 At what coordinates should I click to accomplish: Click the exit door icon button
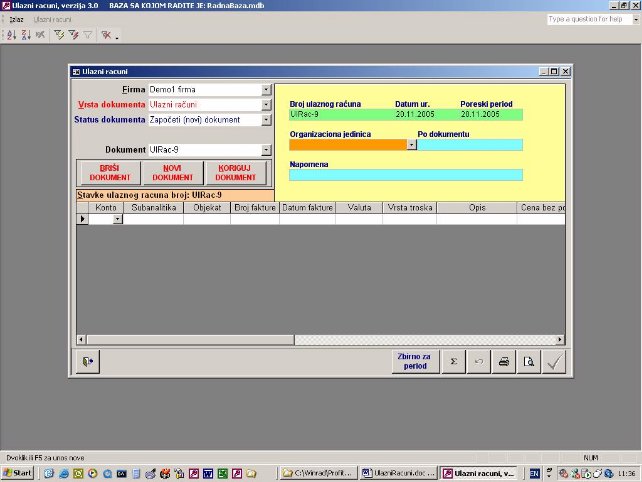tap(89, 362)
